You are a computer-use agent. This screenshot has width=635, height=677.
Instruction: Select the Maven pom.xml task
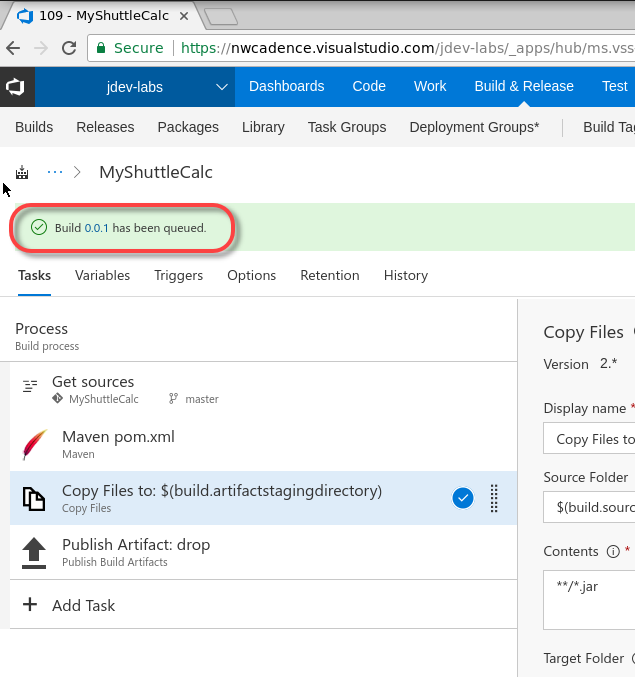pyautogui.click(x=263, y=444)
